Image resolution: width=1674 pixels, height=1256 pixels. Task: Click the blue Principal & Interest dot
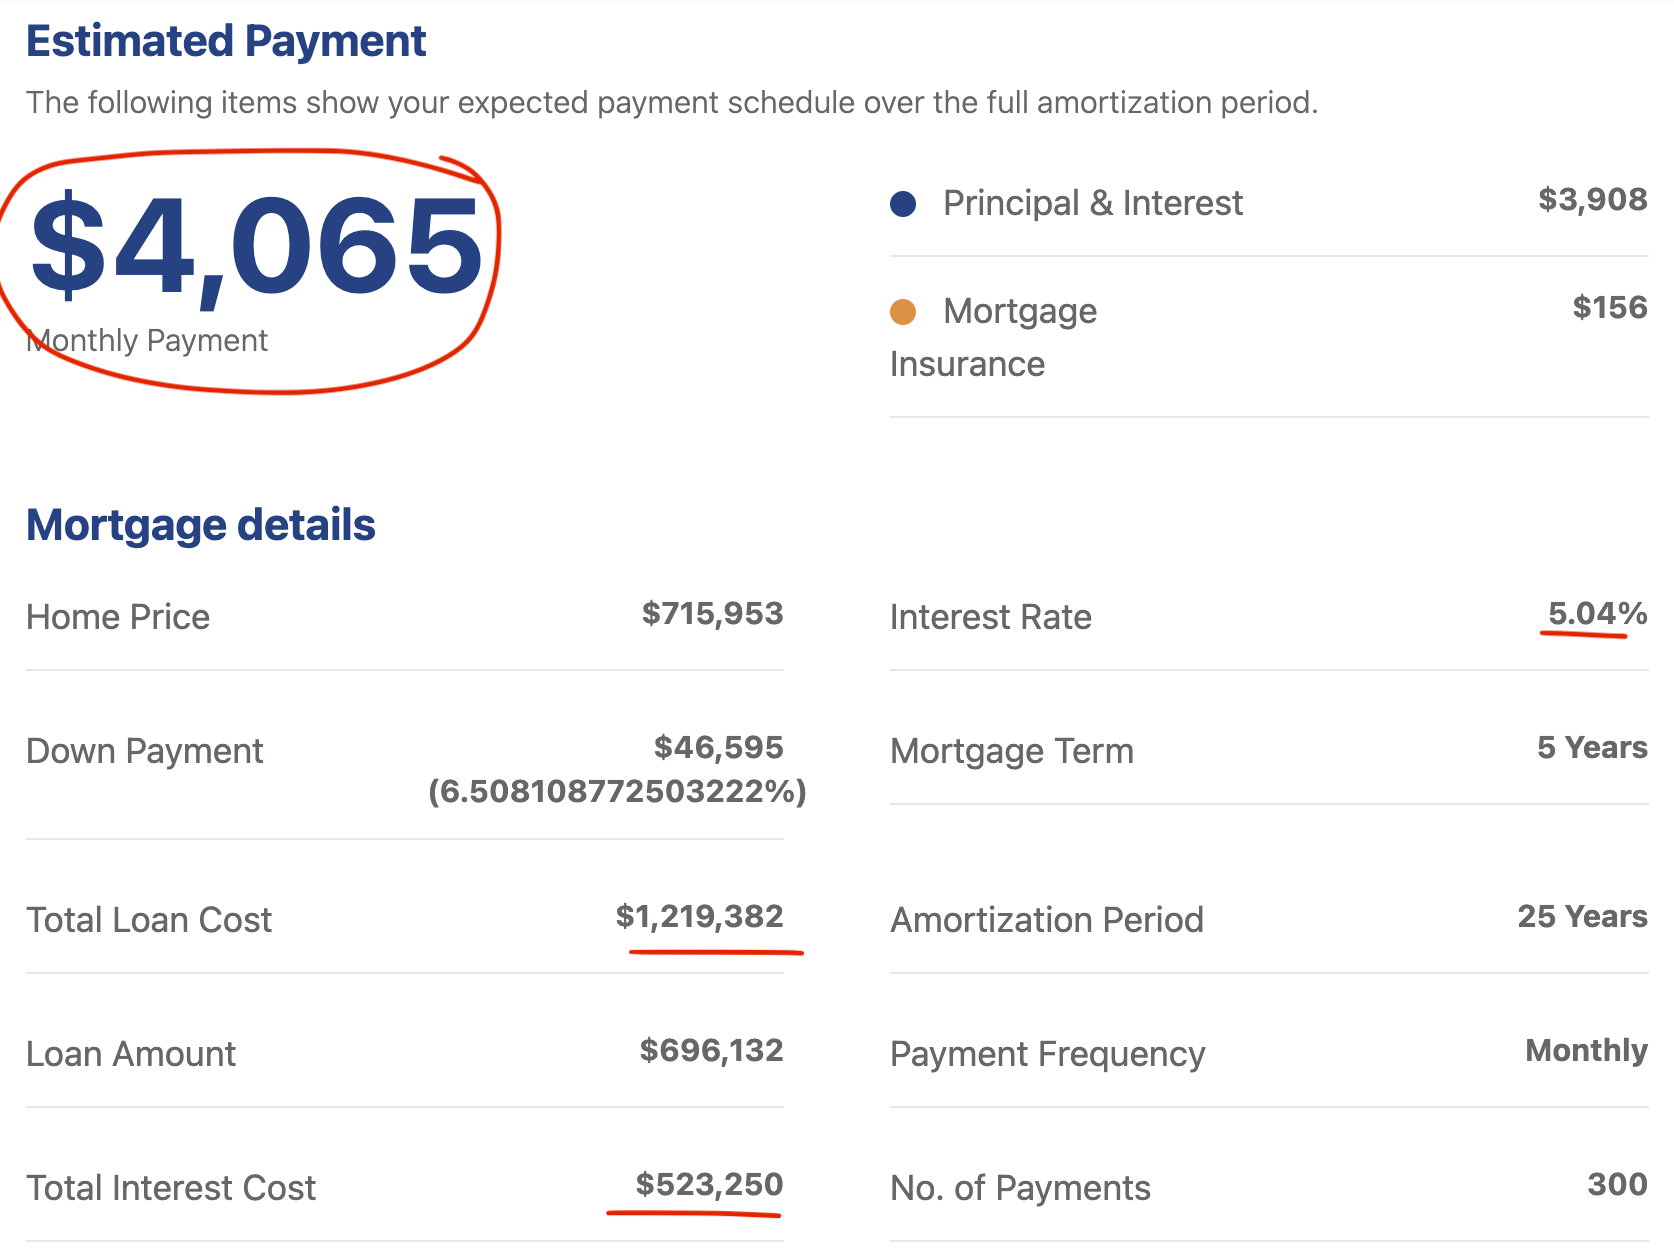coord(903,204)
